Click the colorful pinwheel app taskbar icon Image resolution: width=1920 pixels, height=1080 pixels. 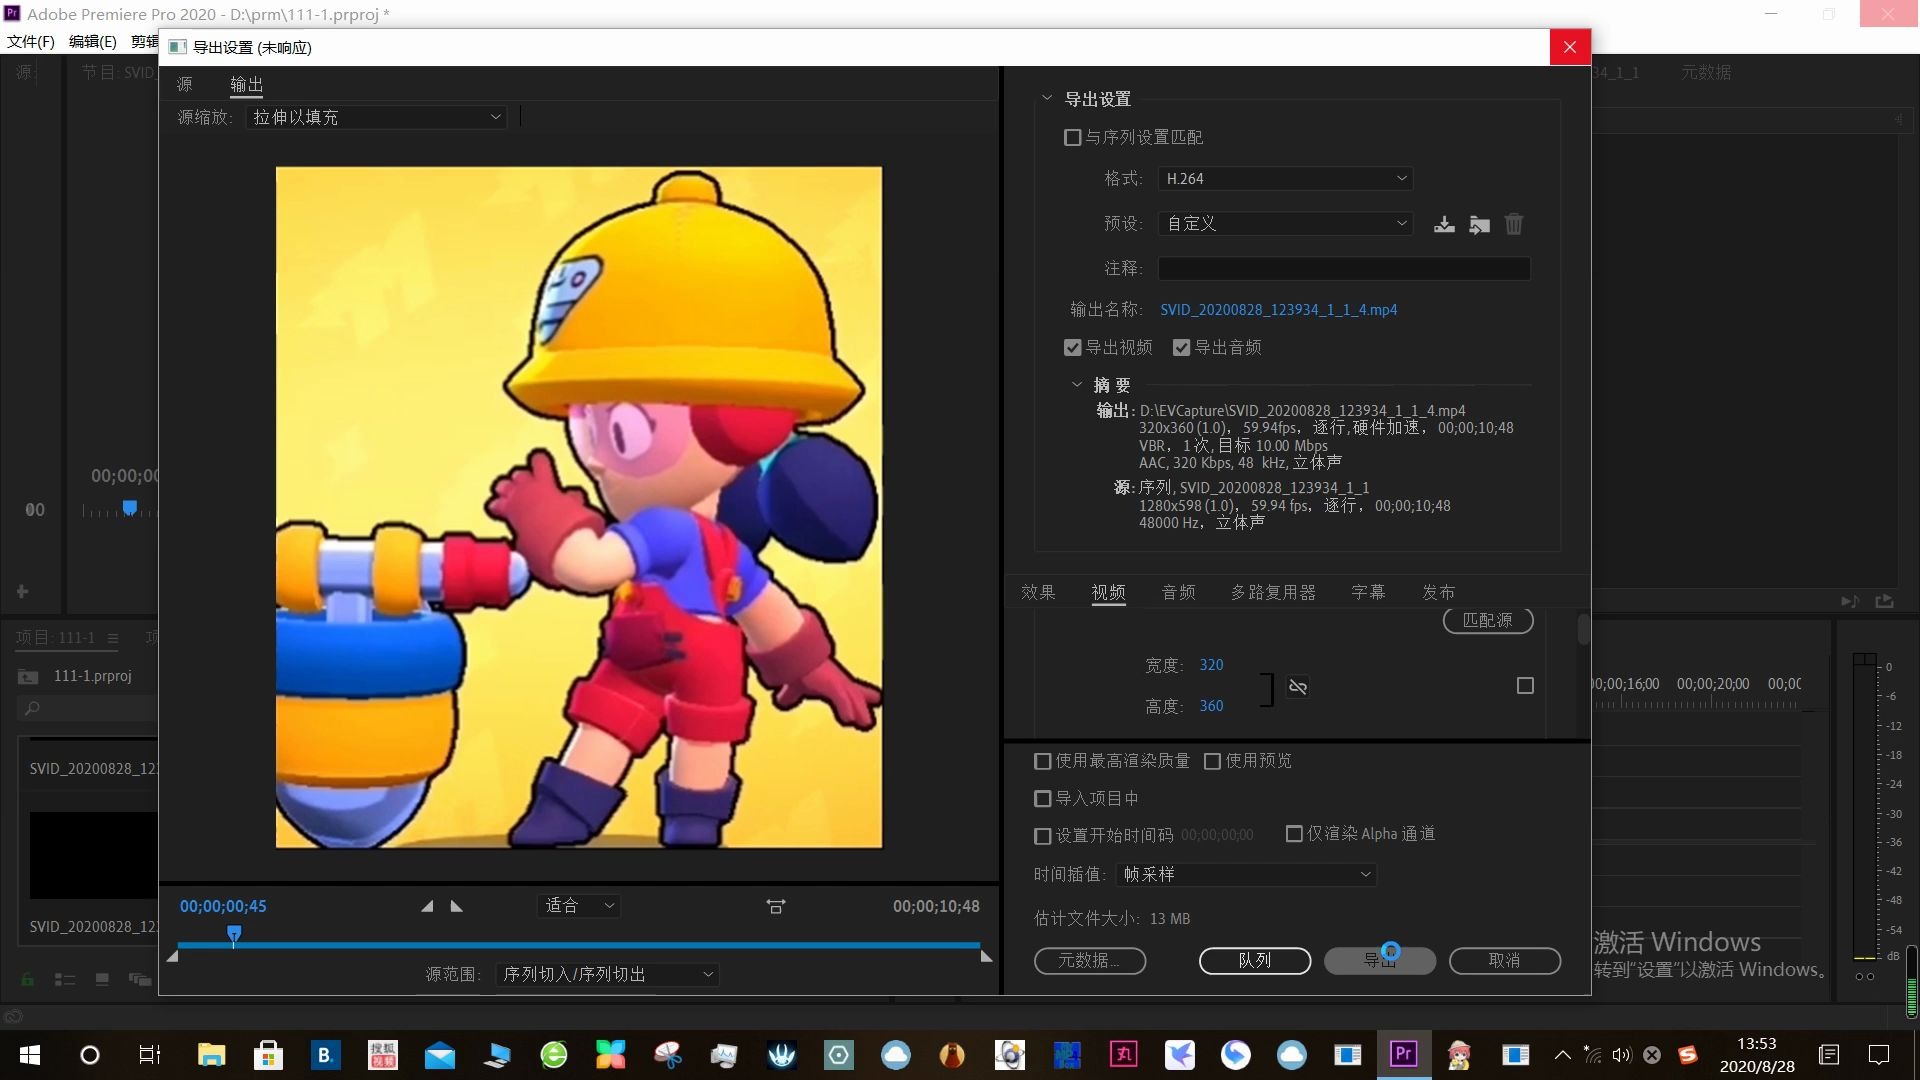tap(611, 1054)
